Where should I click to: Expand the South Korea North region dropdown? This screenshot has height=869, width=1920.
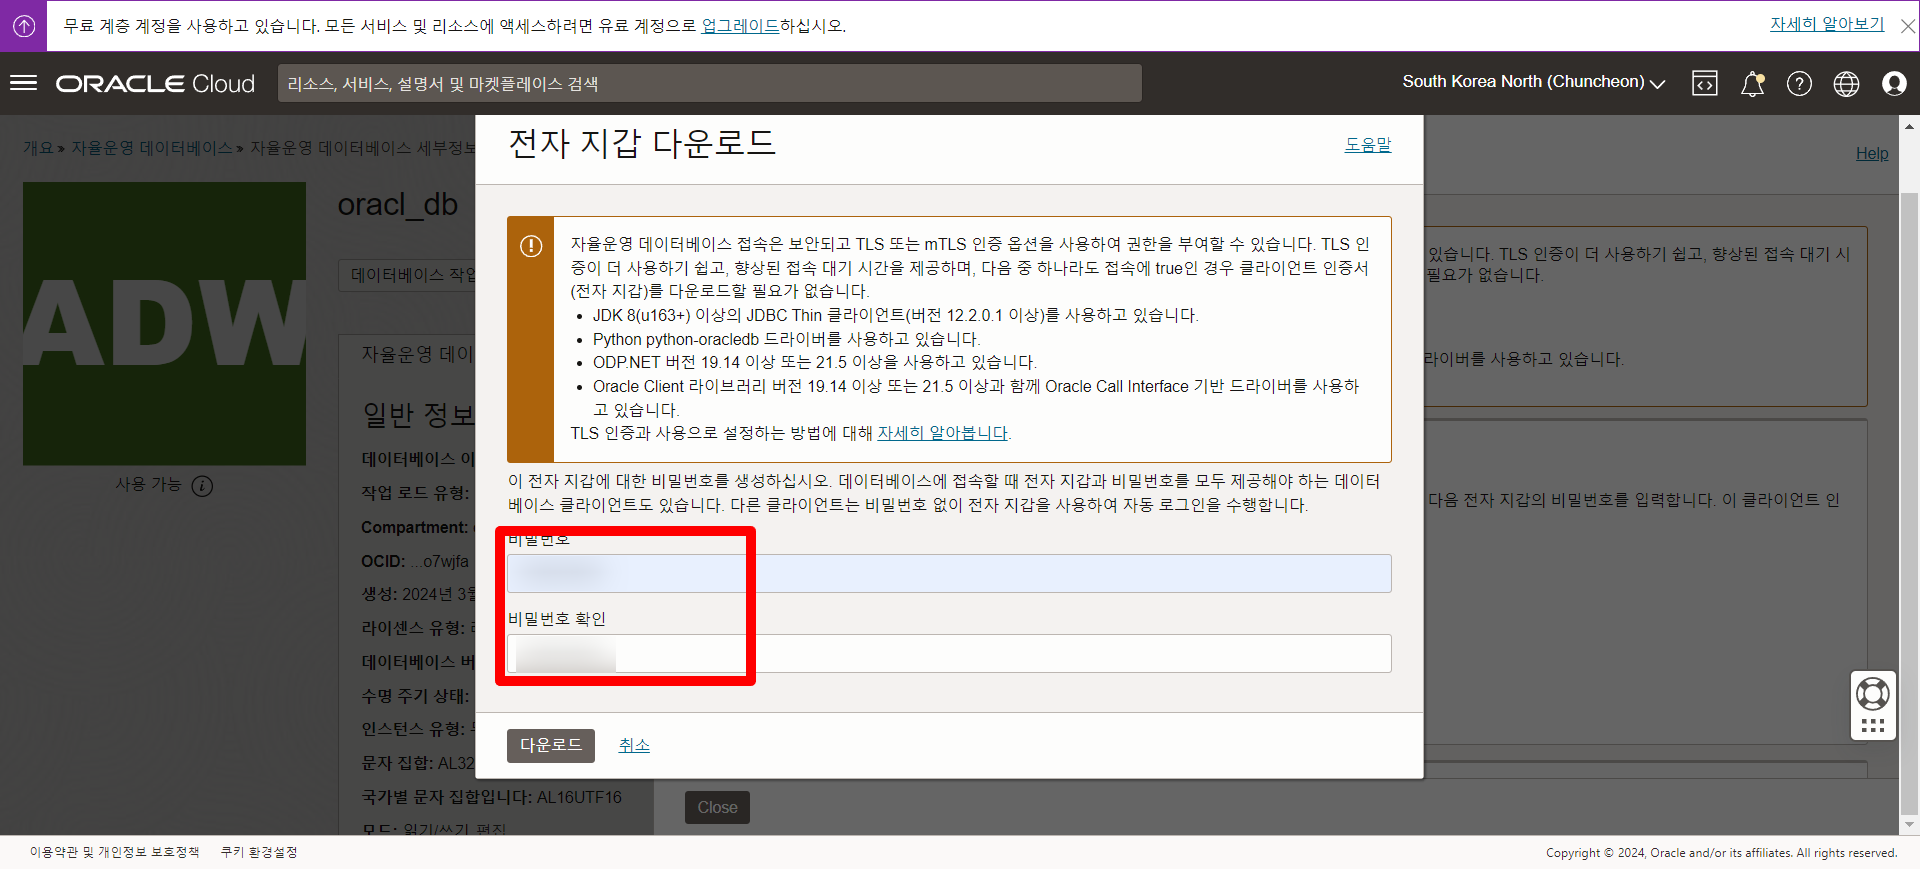pyautogui.click(x=1533, y=82)
